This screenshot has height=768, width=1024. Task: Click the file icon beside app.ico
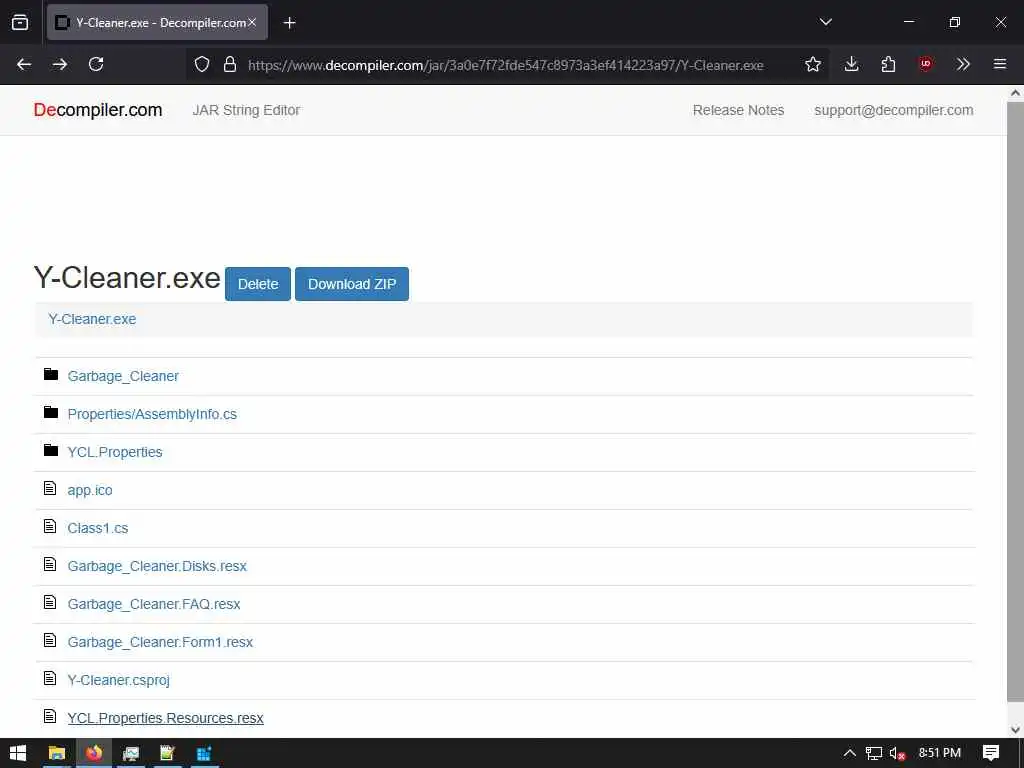[50, 488]
